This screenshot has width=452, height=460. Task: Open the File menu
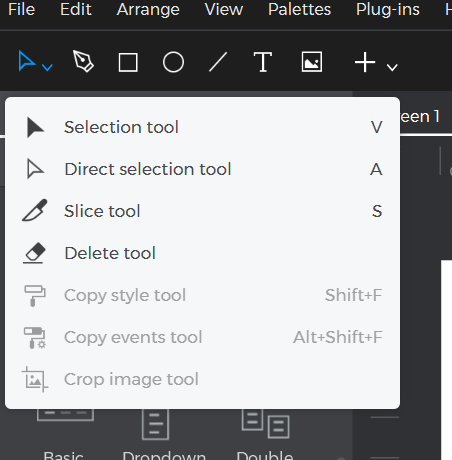(22, 9)
